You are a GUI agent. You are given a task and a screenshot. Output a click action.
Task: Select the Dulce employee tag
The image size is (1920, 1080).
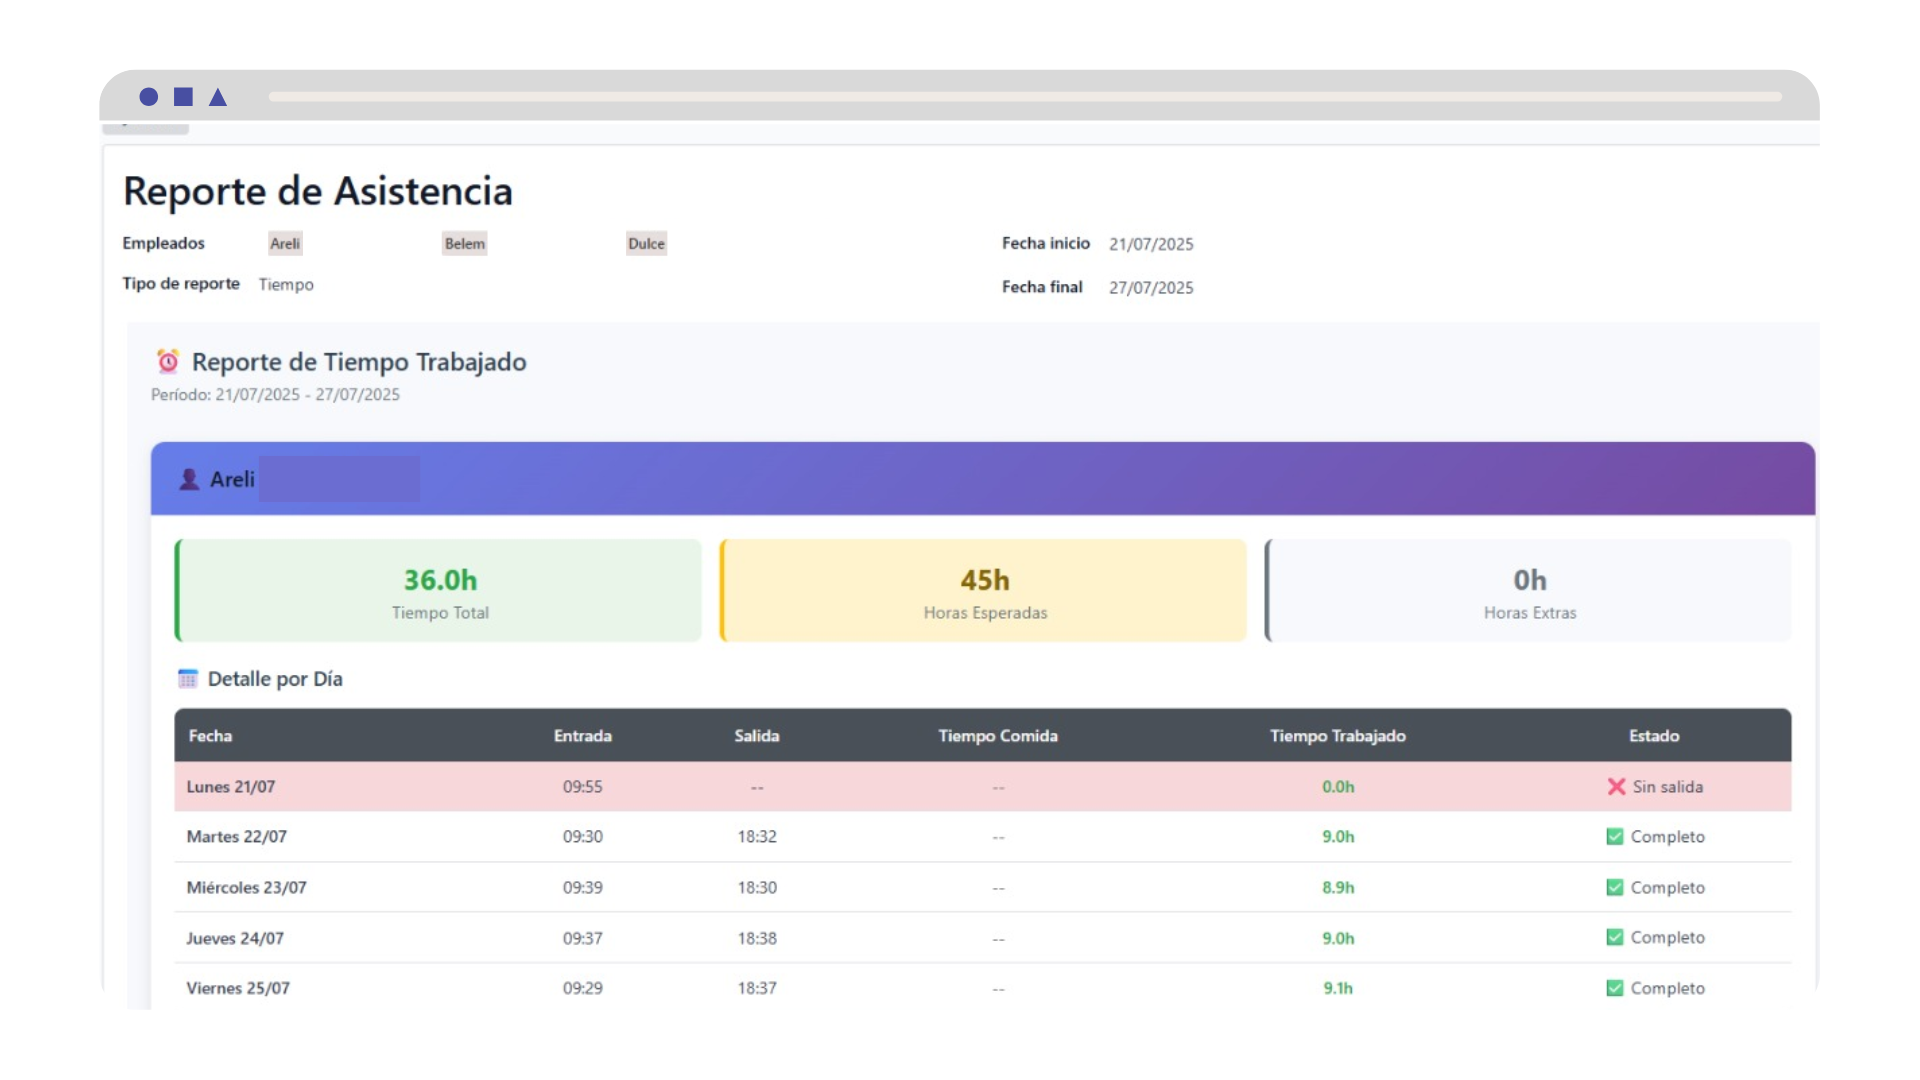(646, 244)
